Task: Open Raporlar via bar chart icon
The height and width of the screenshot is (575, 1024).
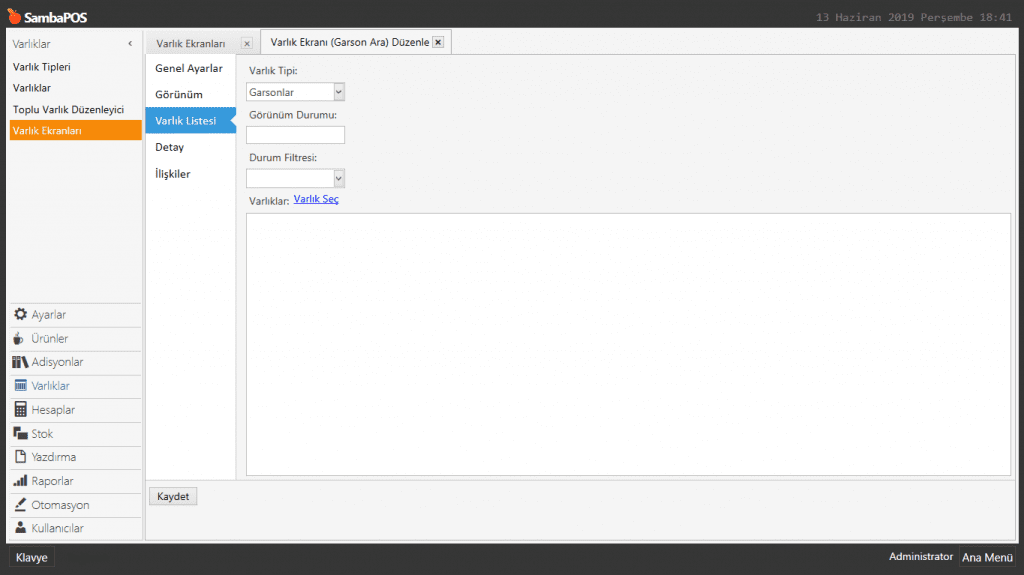Action: tap(20, 481)
